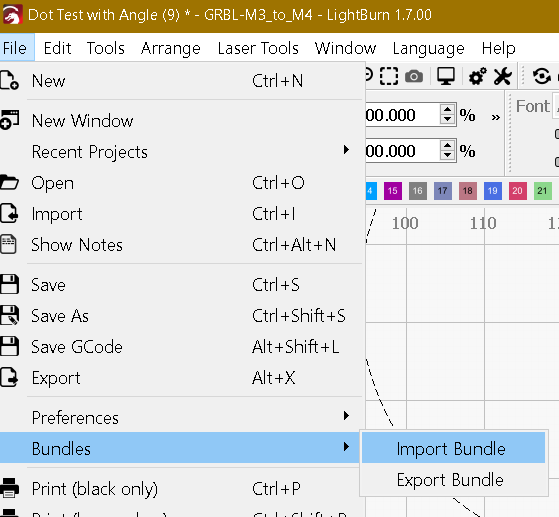Open the gears settings toolbar icon
Viewport: 559px width, 517px height.
coord(477,76)
